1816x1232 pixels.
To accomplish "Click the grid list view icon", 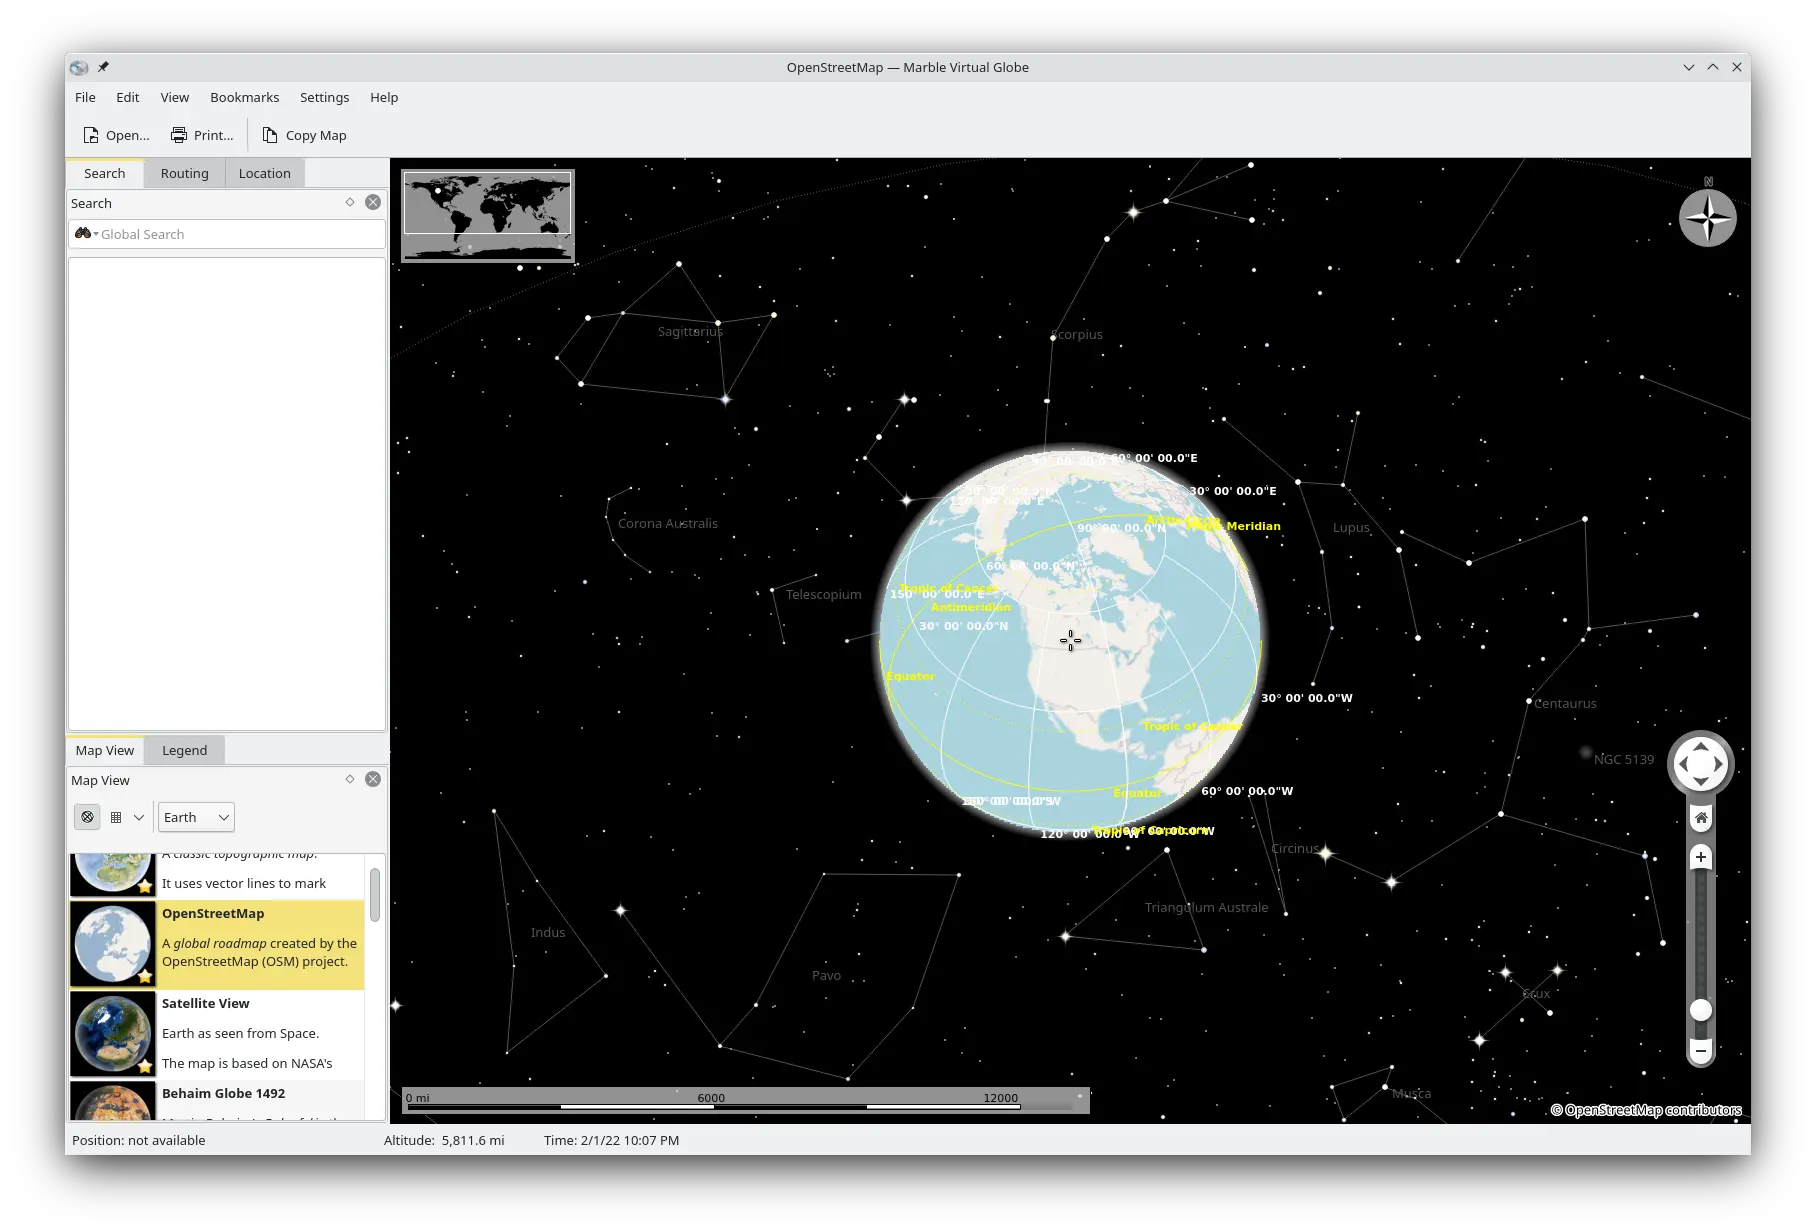I will [x=116, y=817].
